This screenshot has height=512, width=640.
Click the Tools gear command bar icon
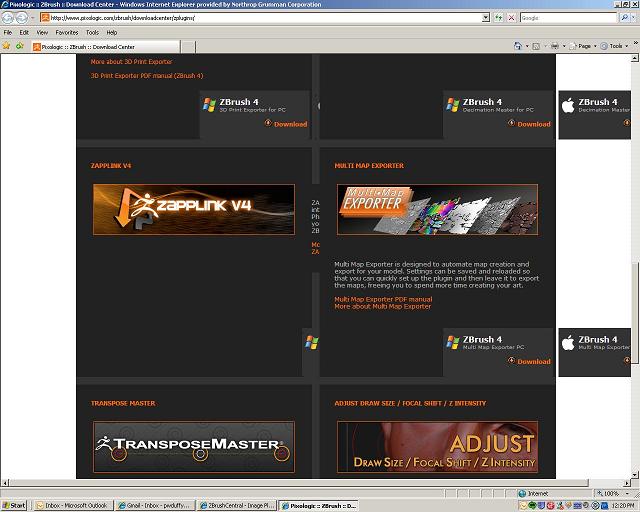pos(604,46)
